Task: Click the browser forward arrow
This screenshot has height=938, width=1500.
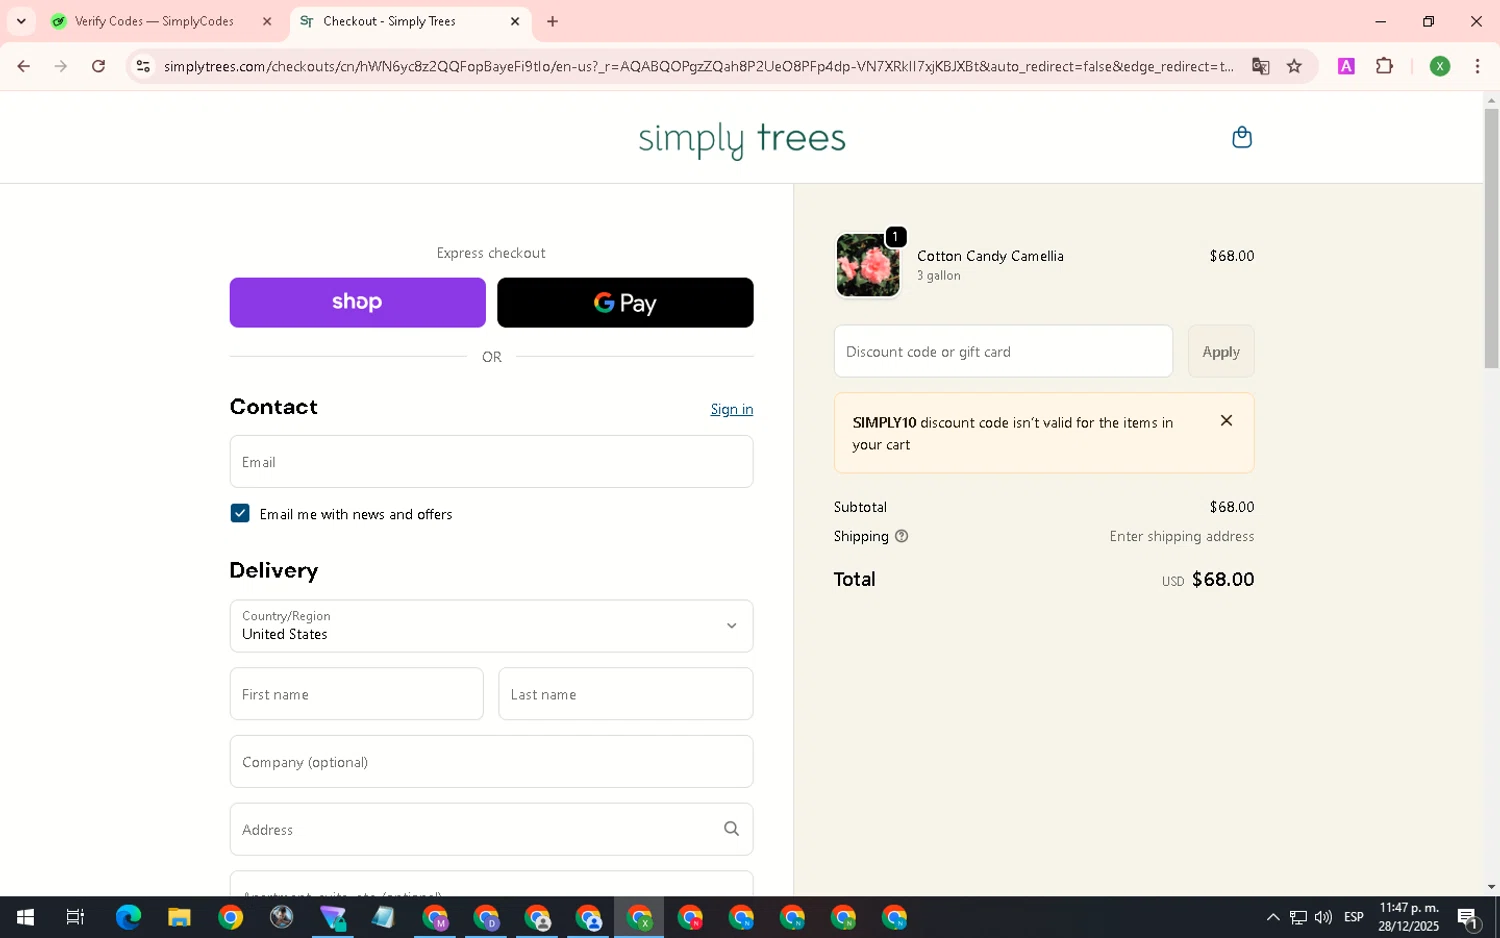Action: 61,66
